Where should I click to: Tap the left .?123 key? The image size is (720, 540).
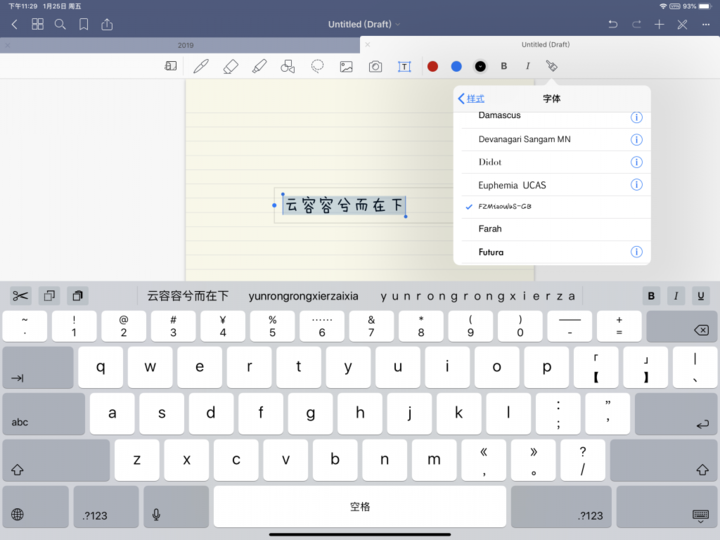click(x=106, y=506)
